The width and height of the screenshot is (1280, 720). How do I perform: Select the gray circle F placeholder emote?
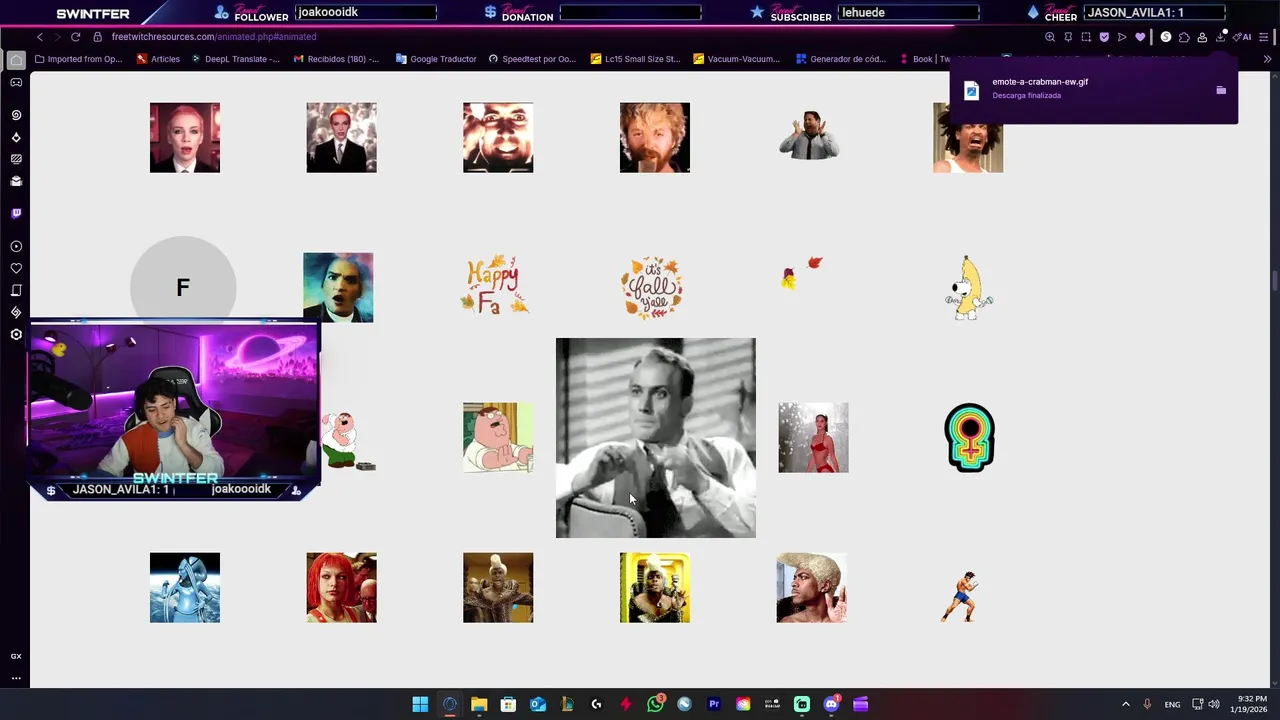coord(183,288)
